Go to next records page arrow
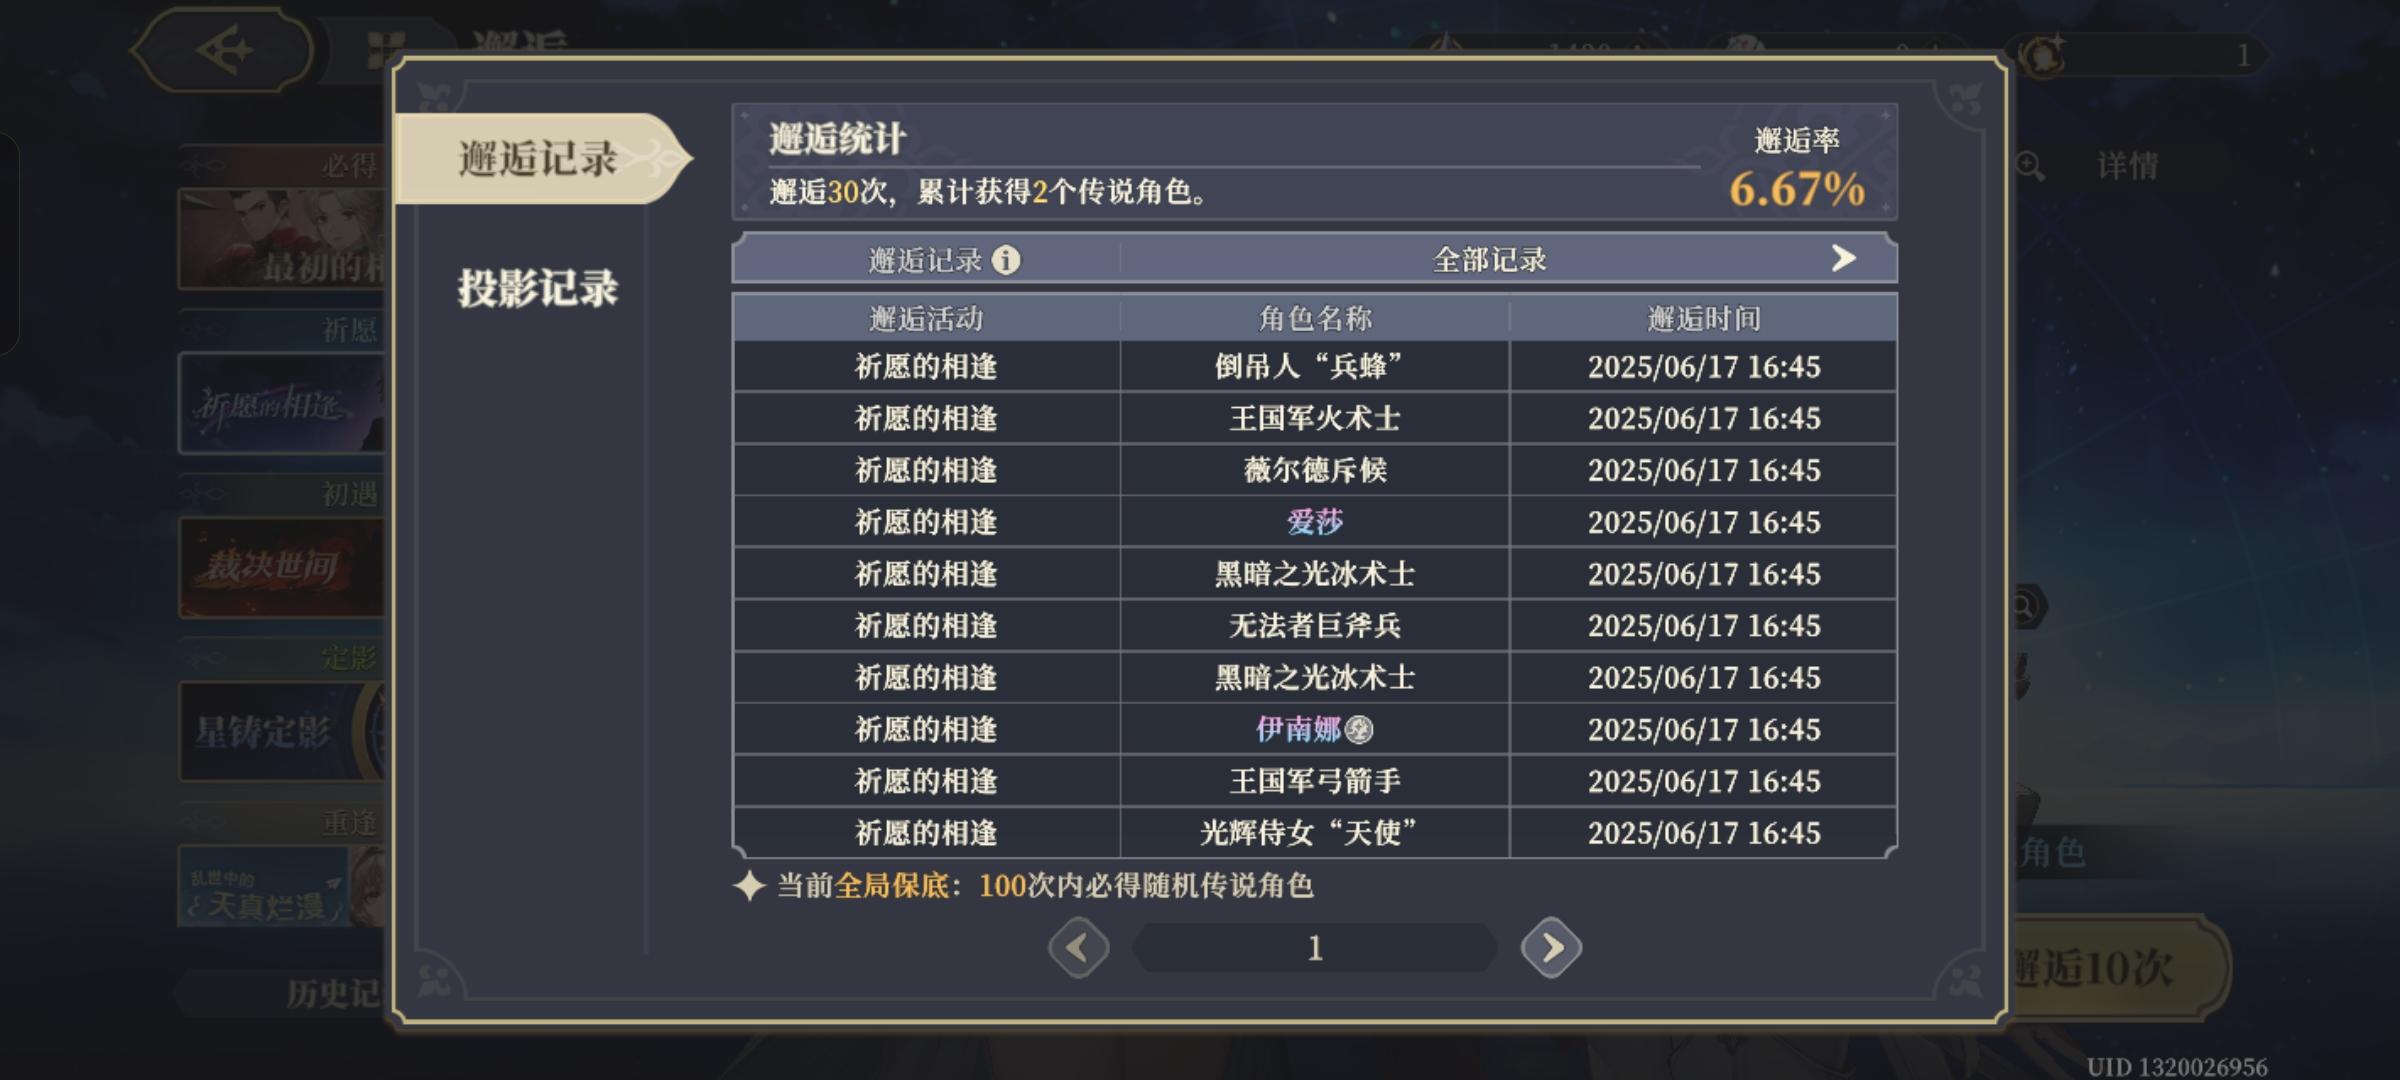The height and width of the screenshot is (1080, 2400). pos(1551,947)
